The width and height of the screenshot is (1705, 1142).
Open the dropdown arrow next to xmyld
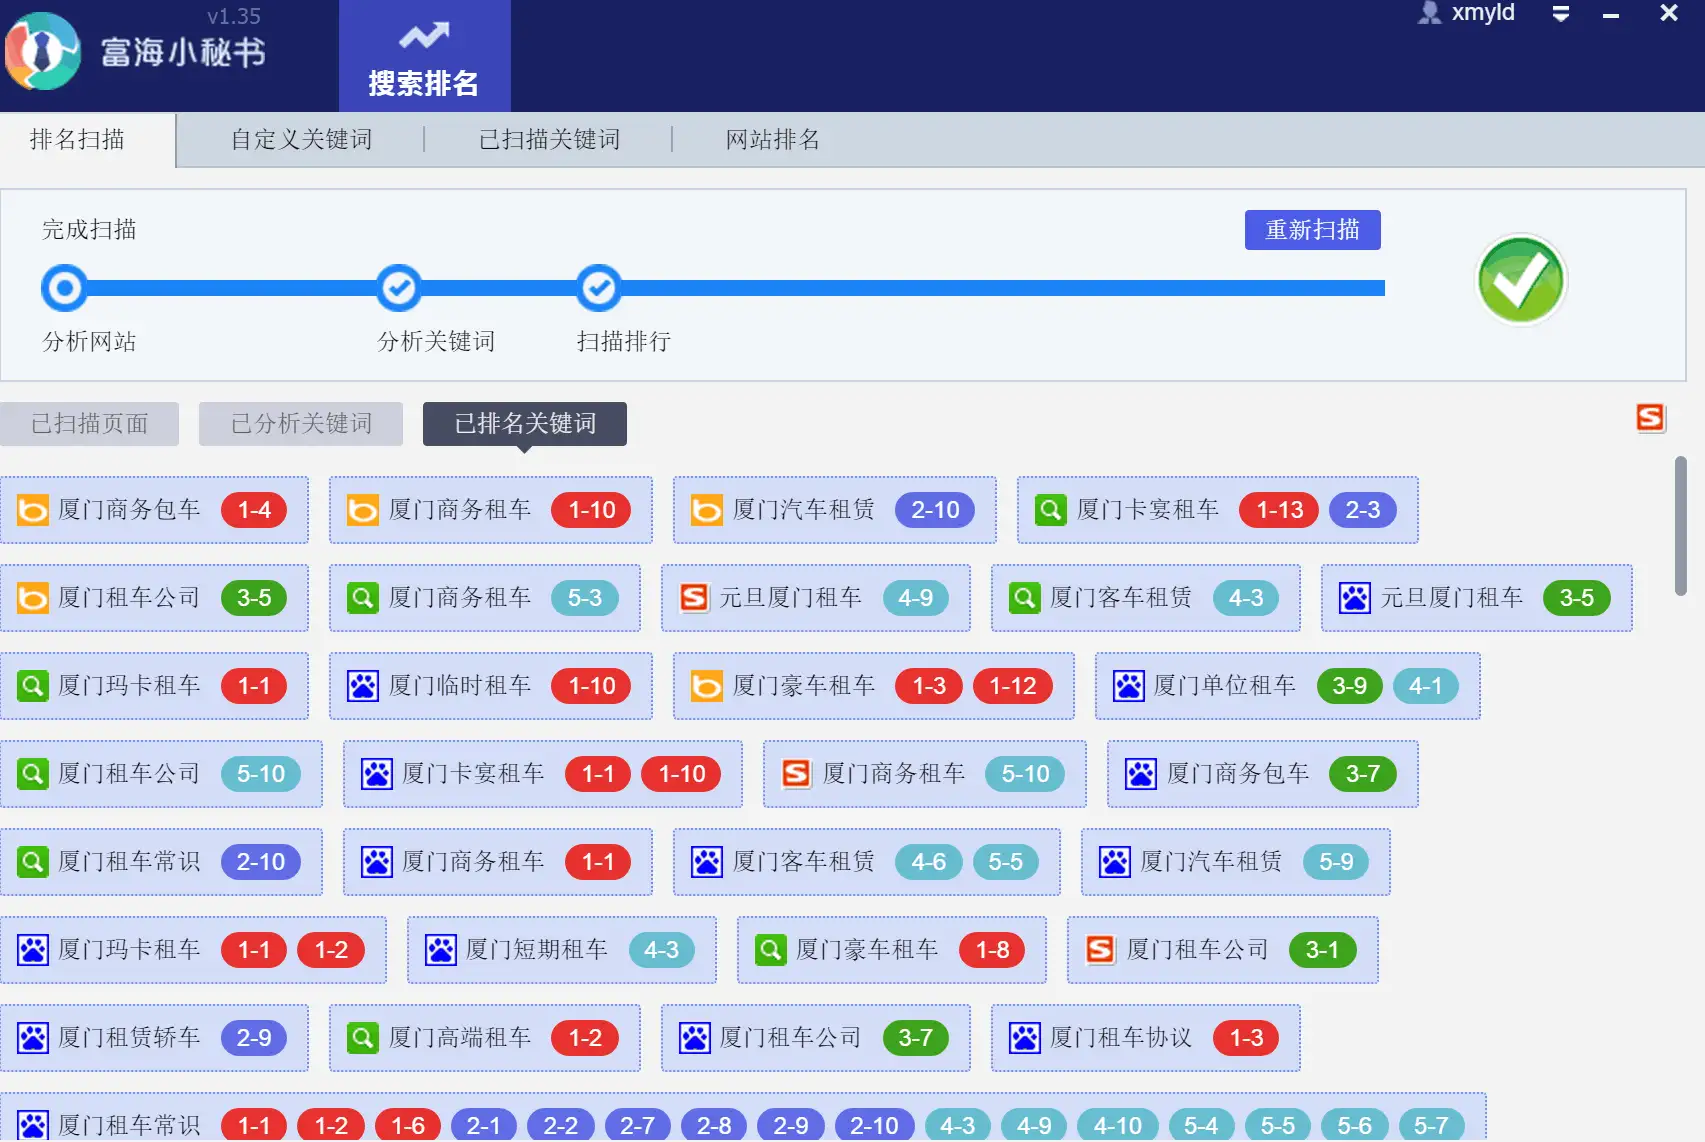pyautogui.click(x=1560, y=14)
